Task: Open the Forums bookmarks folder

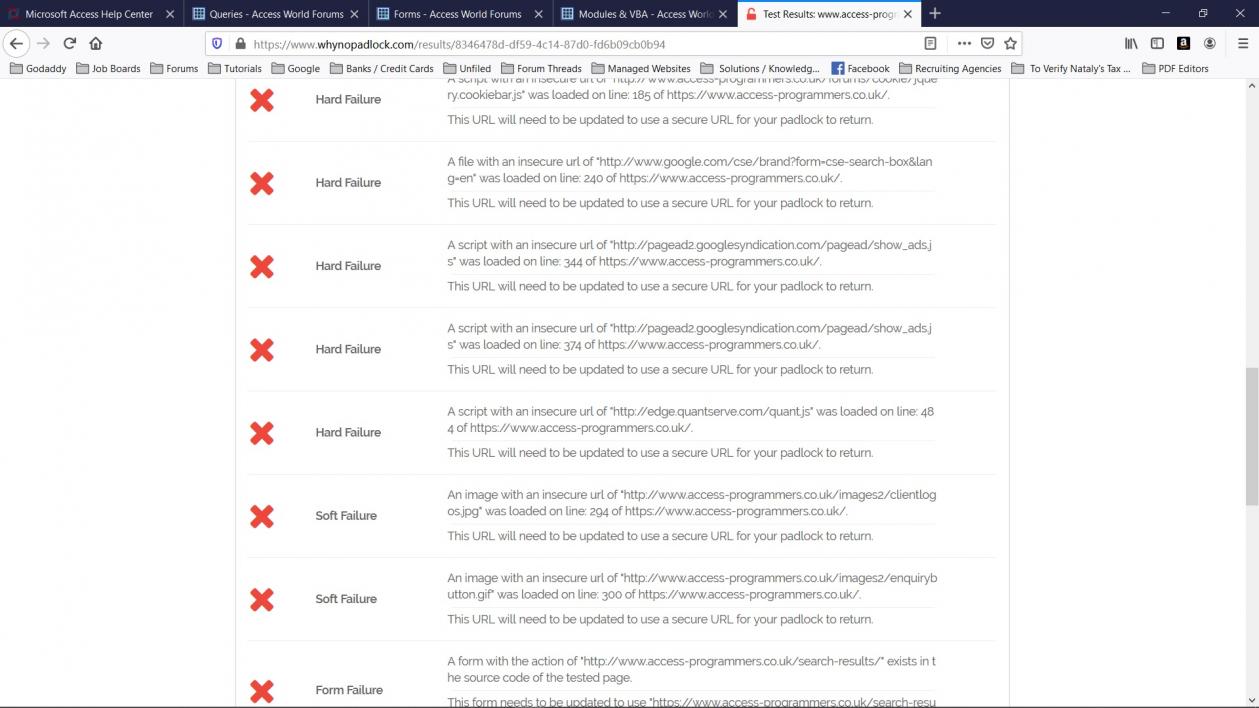Action: [x=174, y=69]
